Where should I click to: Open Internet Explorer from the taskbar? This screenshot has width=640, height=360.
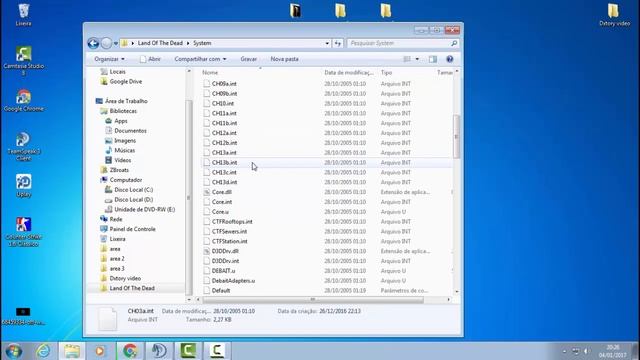point(43,351)
